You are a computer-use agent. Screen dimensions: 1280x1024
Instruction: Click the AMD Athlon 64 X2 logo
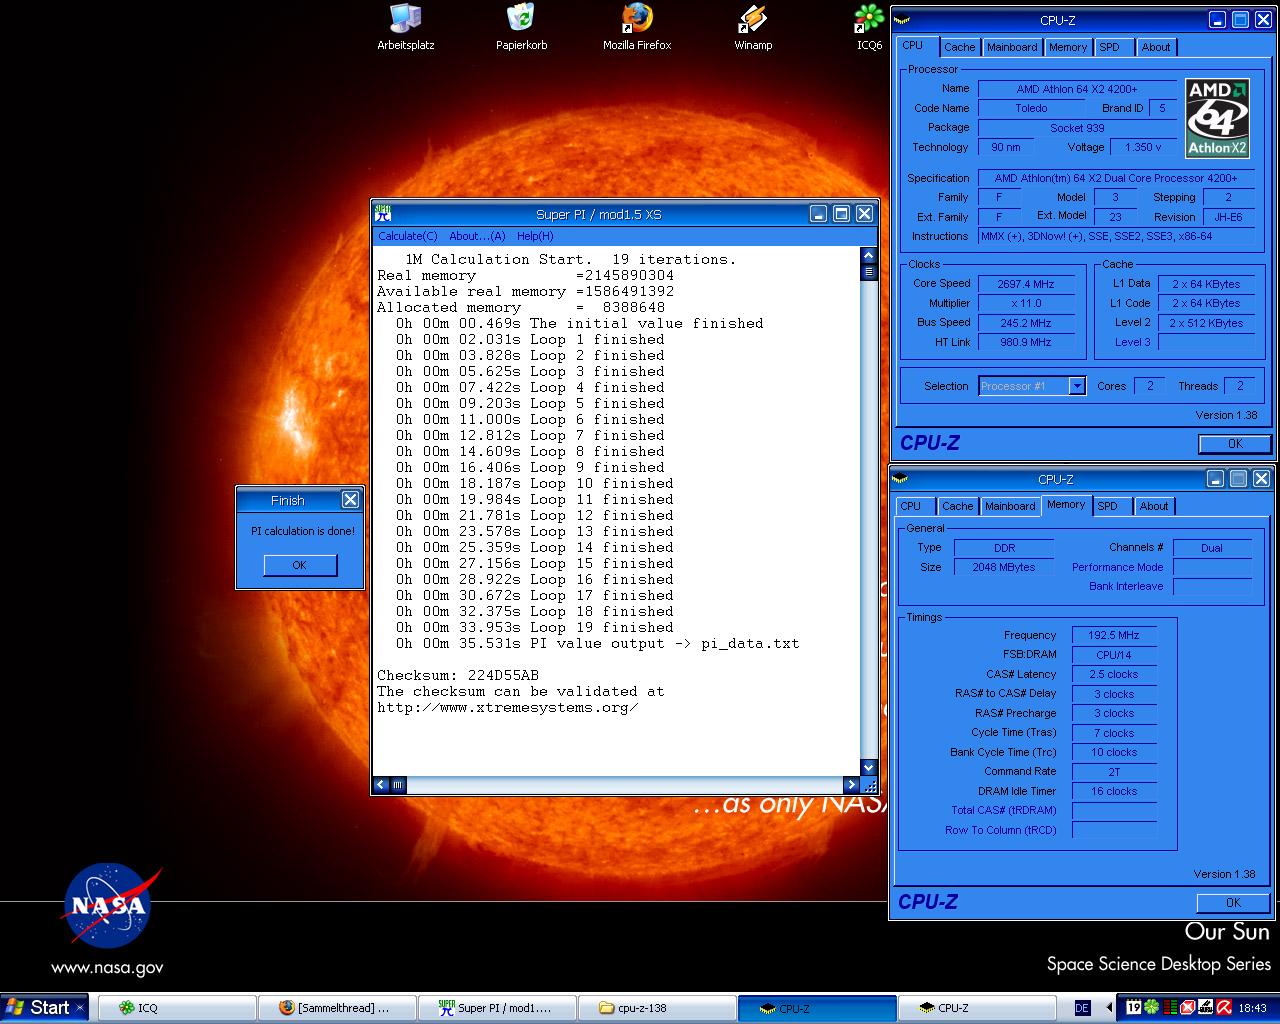[x=1217, y=119]
